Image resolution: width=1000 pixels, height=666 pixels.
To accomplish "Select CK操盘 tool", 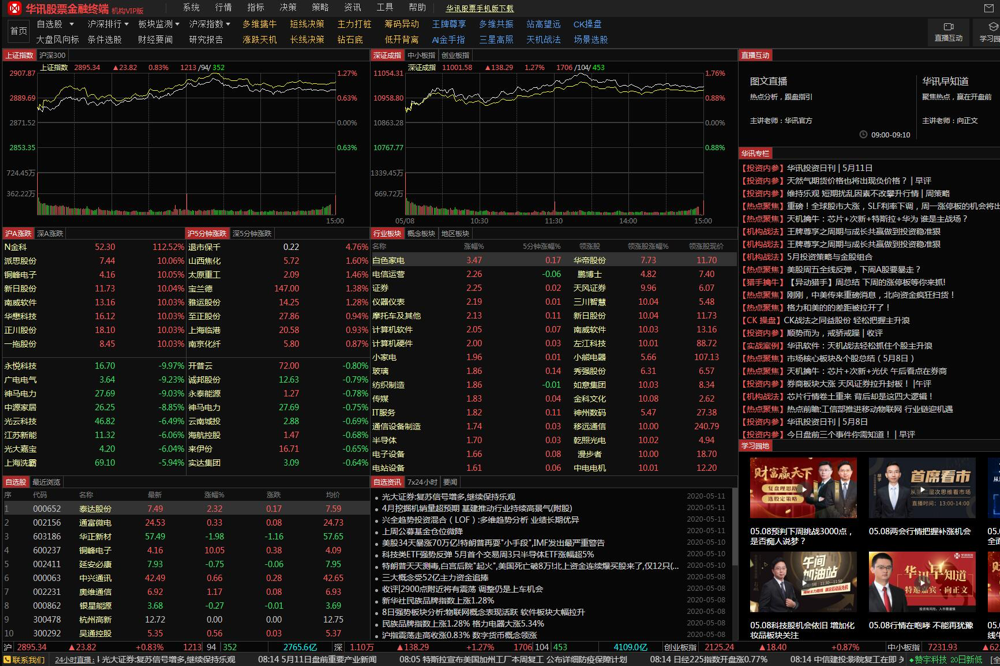I will 587,24.
